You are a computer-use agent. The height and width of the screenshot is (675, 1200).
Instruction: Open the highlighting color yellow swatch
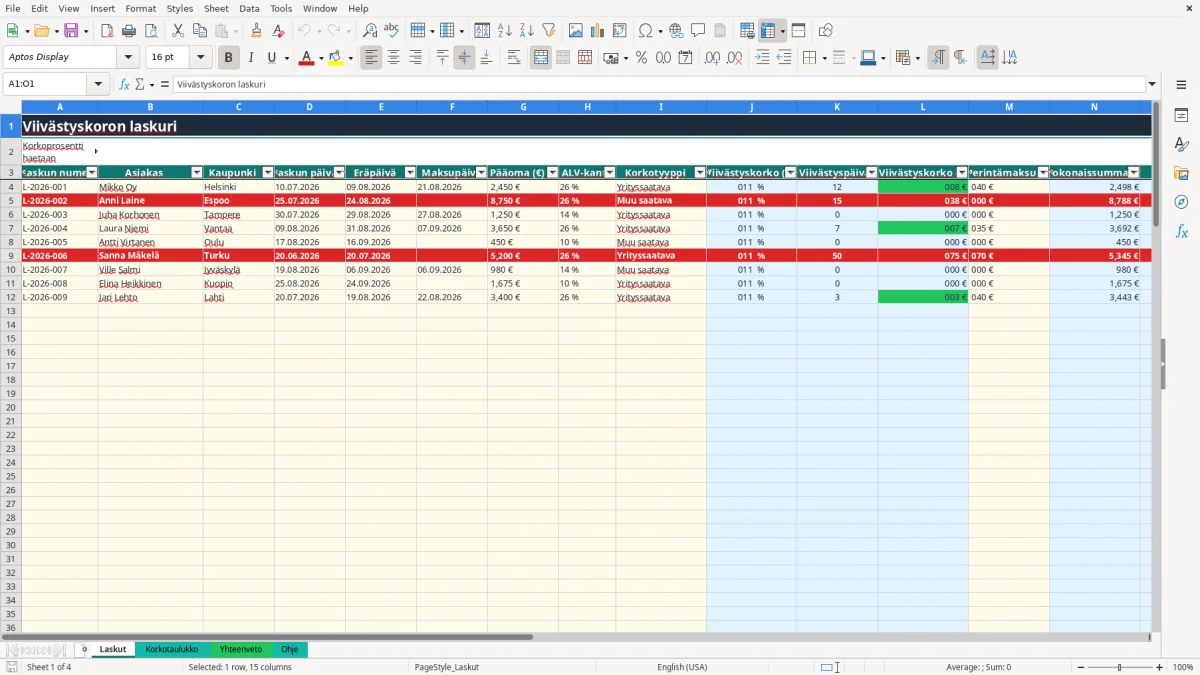(x=335, y=58)
